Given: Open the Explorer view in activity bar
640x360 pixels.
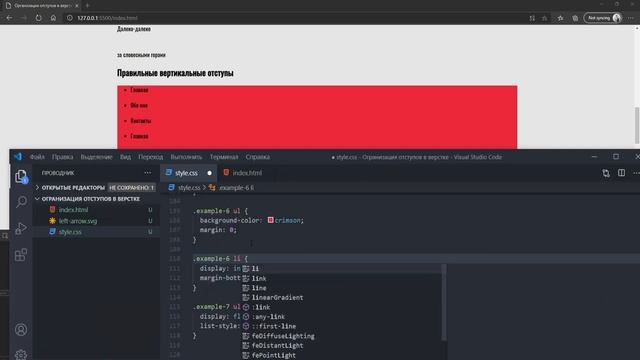Looking at the screenshot, I should coord(21,177).
